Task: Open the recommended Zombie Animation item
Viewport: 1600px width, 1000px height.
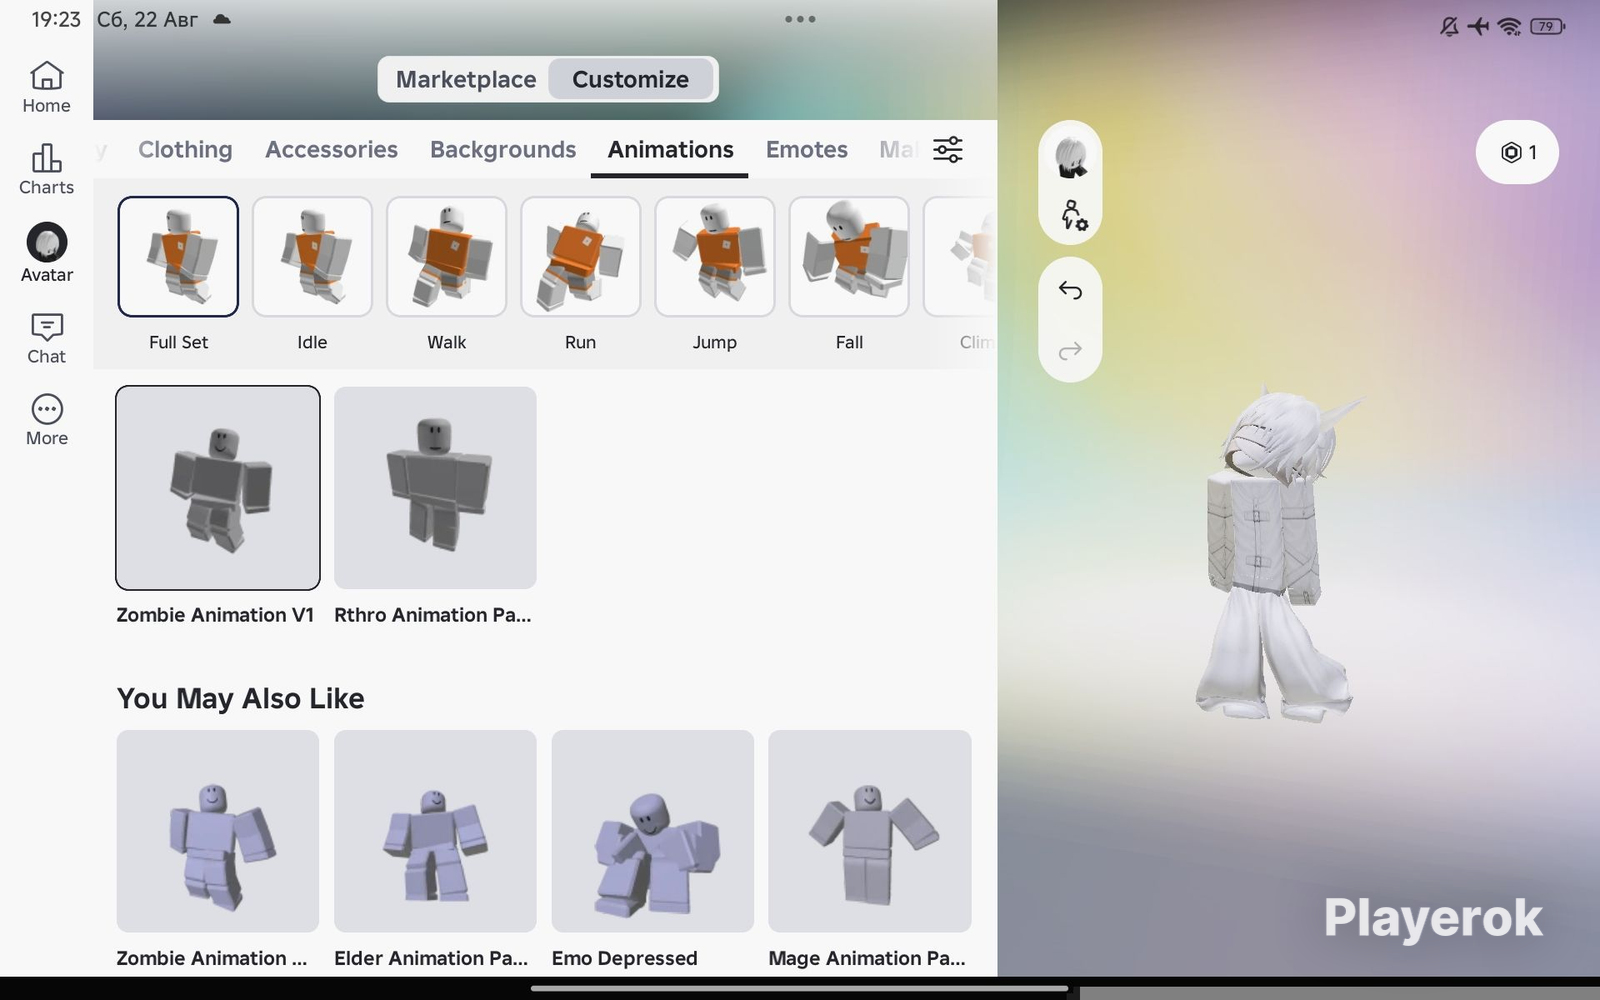Action: pos(218,831)
